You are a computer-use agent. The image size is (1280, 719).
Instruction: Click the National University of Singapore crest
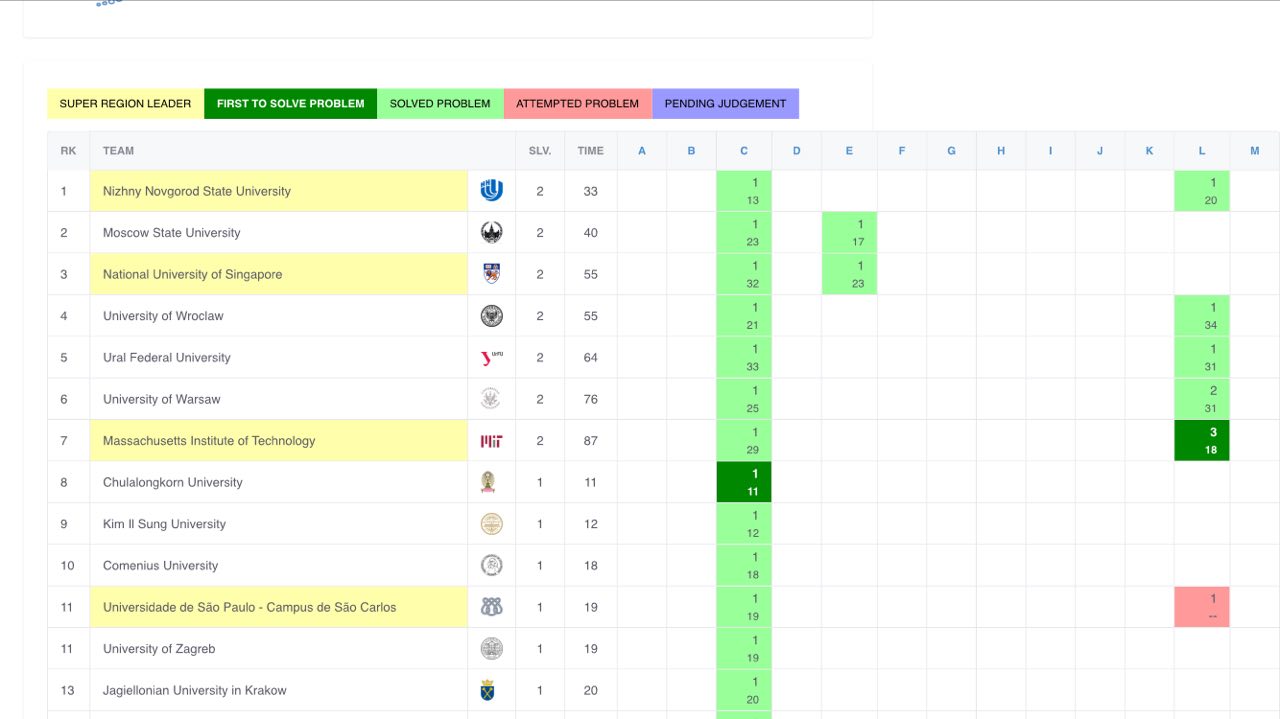coord(491,274)
